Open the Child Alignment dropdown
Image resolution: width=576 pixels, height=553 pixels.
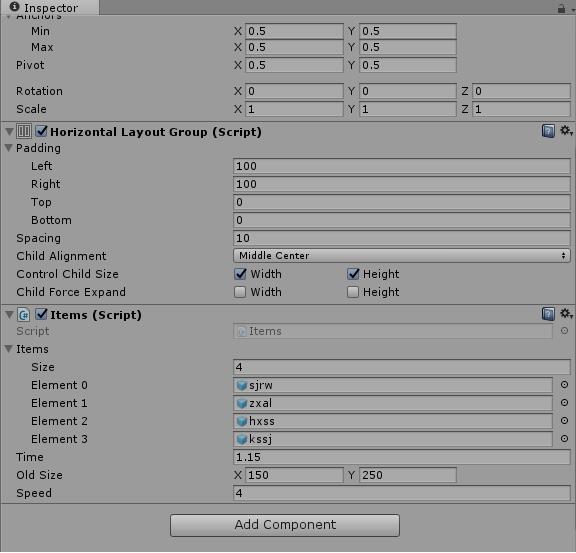click(x=402, y=255)
